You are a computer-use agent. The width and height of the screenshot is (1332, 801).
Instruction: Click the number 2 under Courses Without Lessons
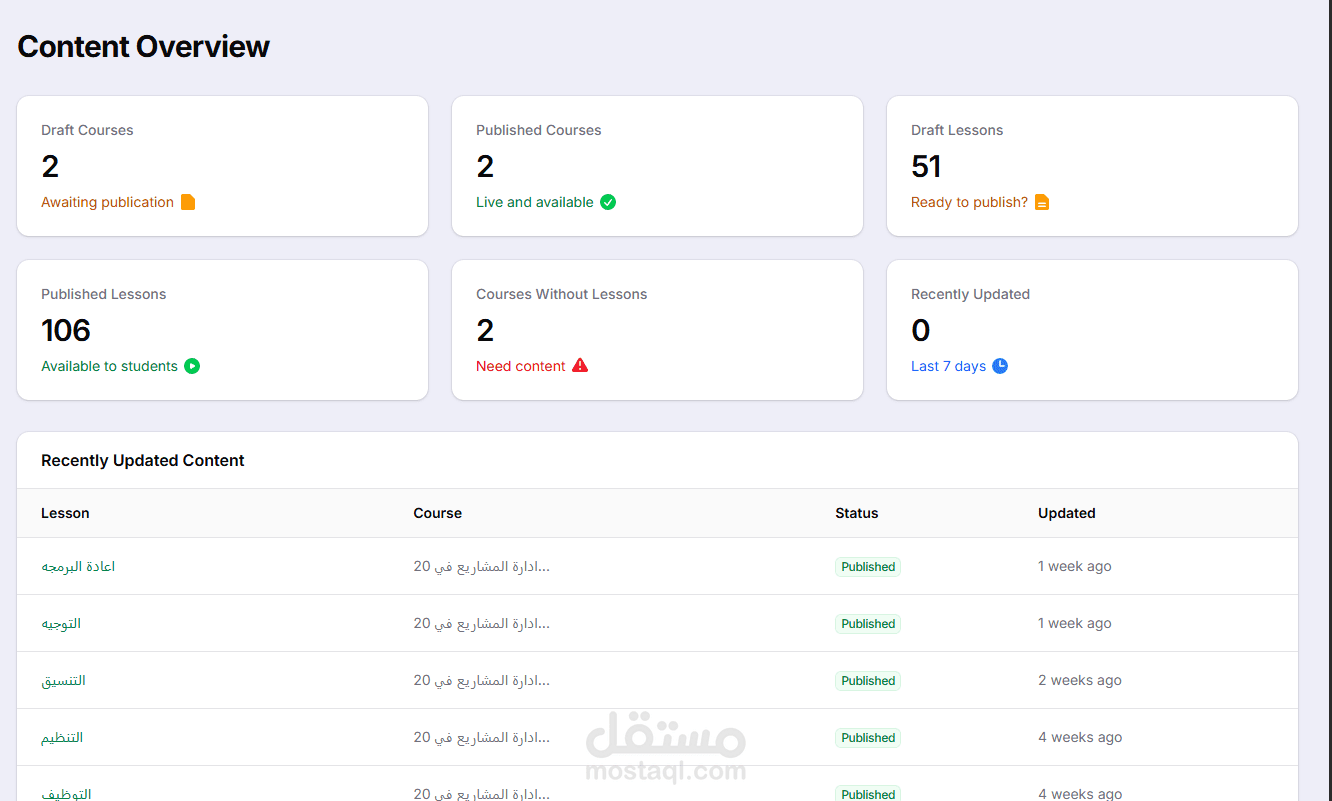(485, 330)
